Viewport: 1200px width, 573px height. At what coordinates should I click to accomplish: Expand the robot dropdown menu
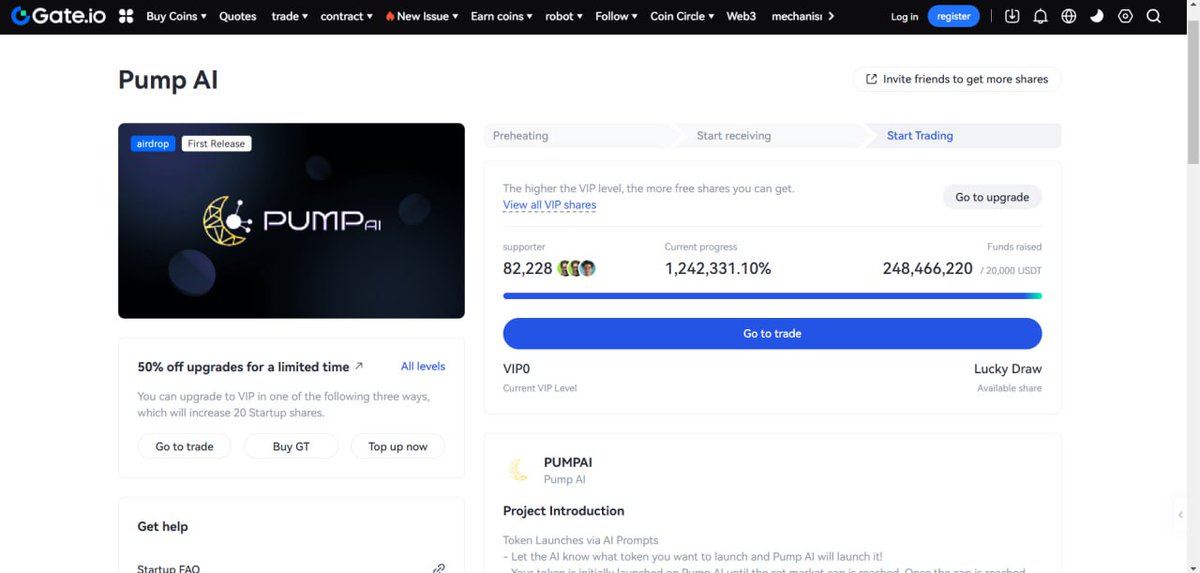(x=564, y=16)
